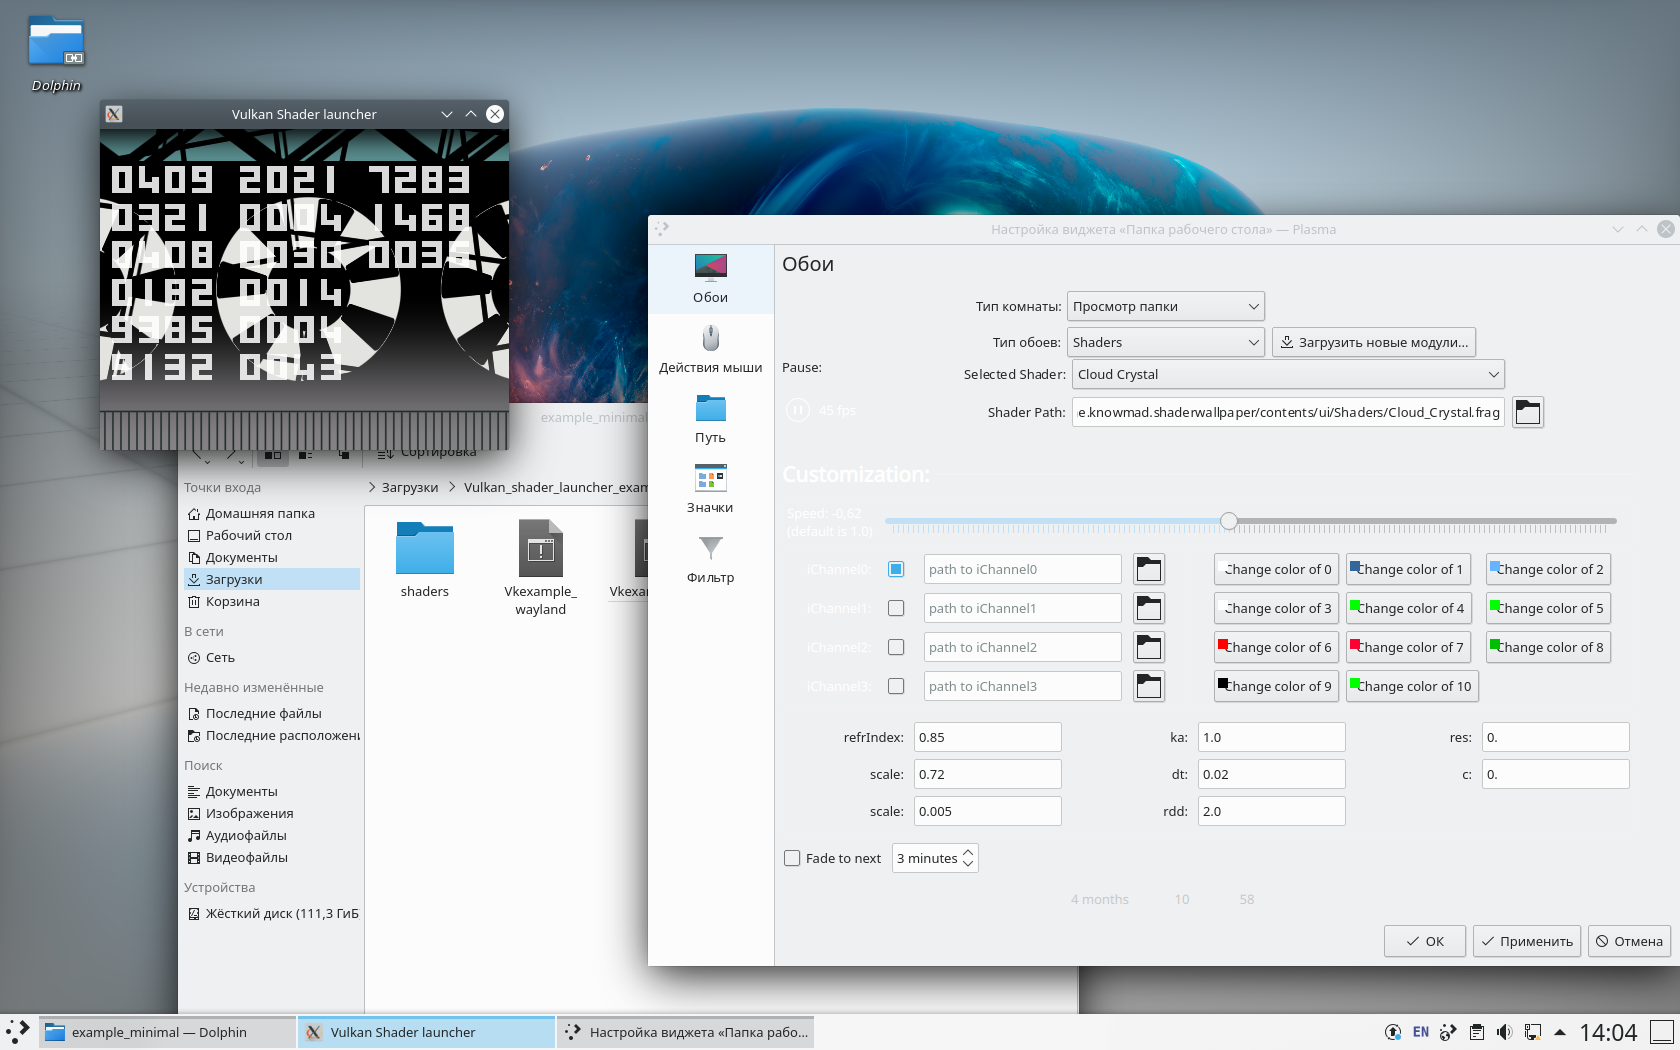Browse for the Shader Path file
The width and height of the screenshot is (1680, 1050).
tap(1527, 412)
